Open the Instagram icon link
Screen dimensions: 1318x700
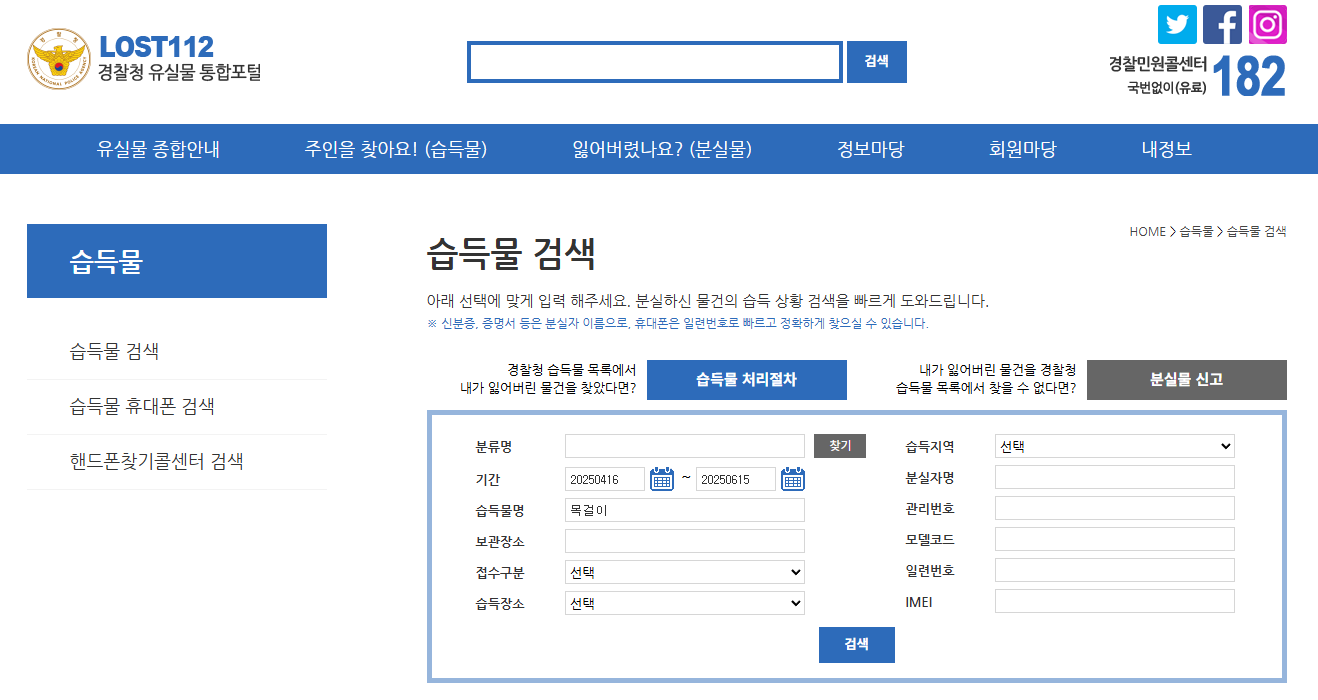(1267, 25)
